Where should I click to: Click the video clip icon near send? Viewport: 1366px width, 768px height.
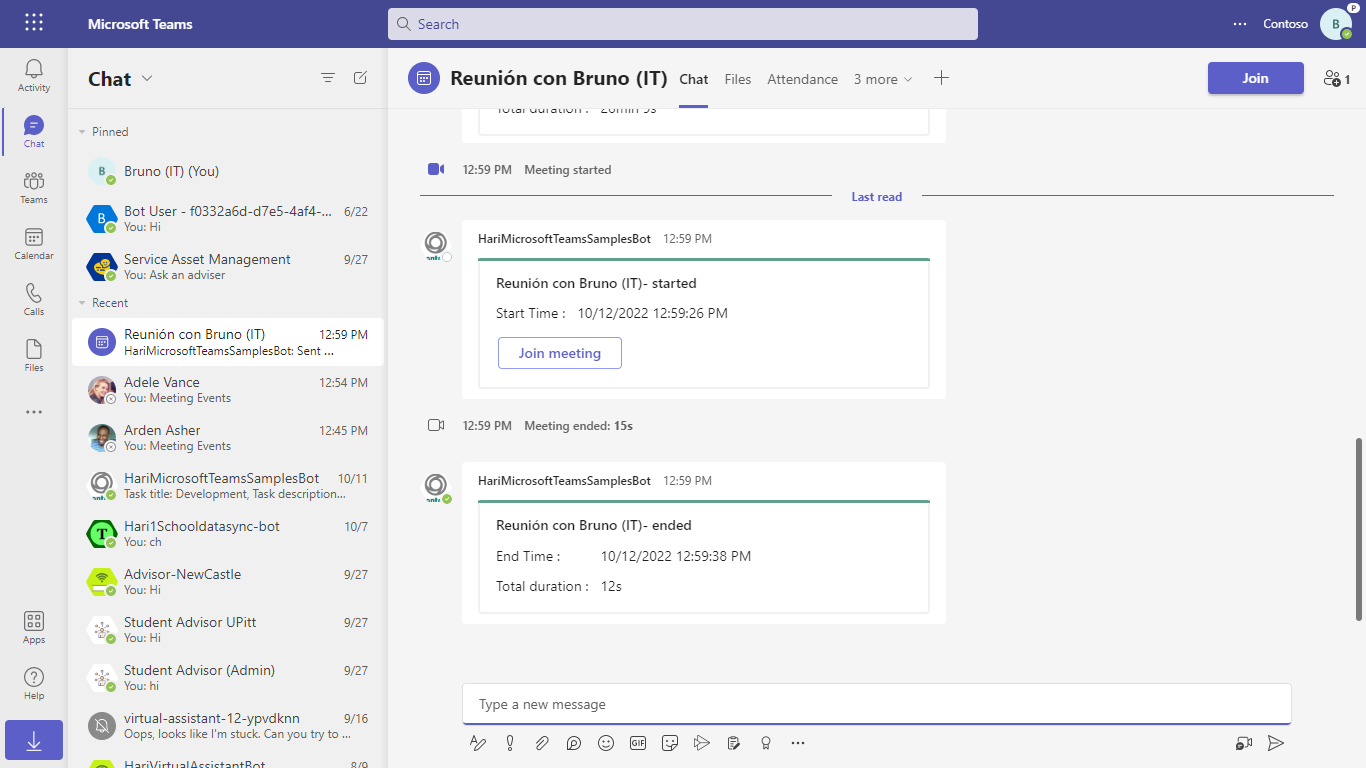pos(1244,743)
